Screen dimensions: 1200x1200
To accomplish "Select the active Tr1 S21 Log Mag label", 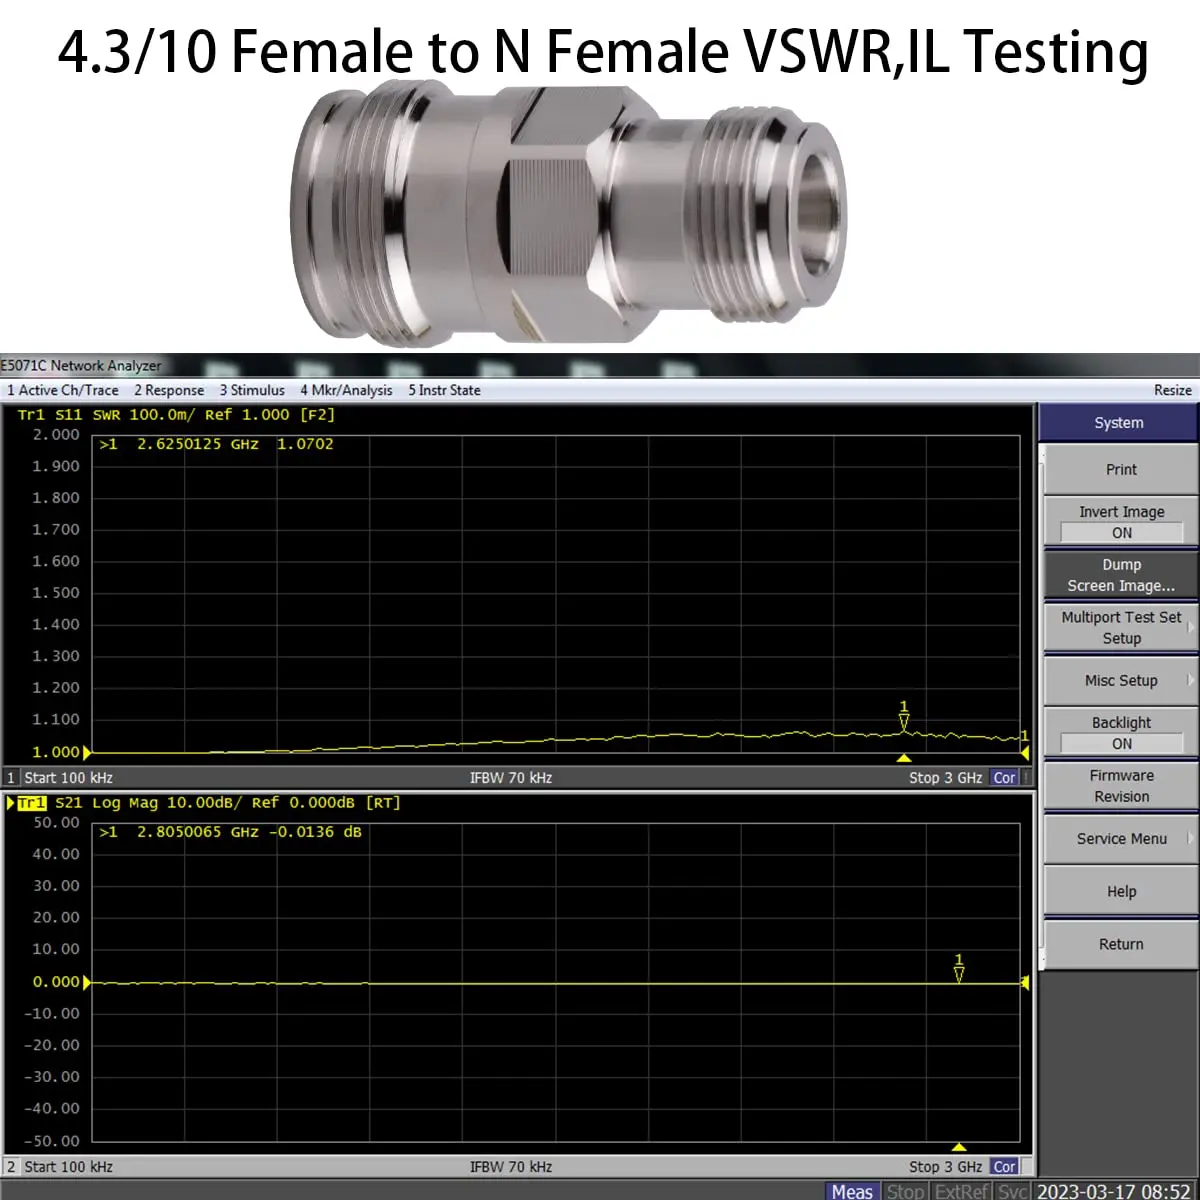I will [x=208, y=803].
